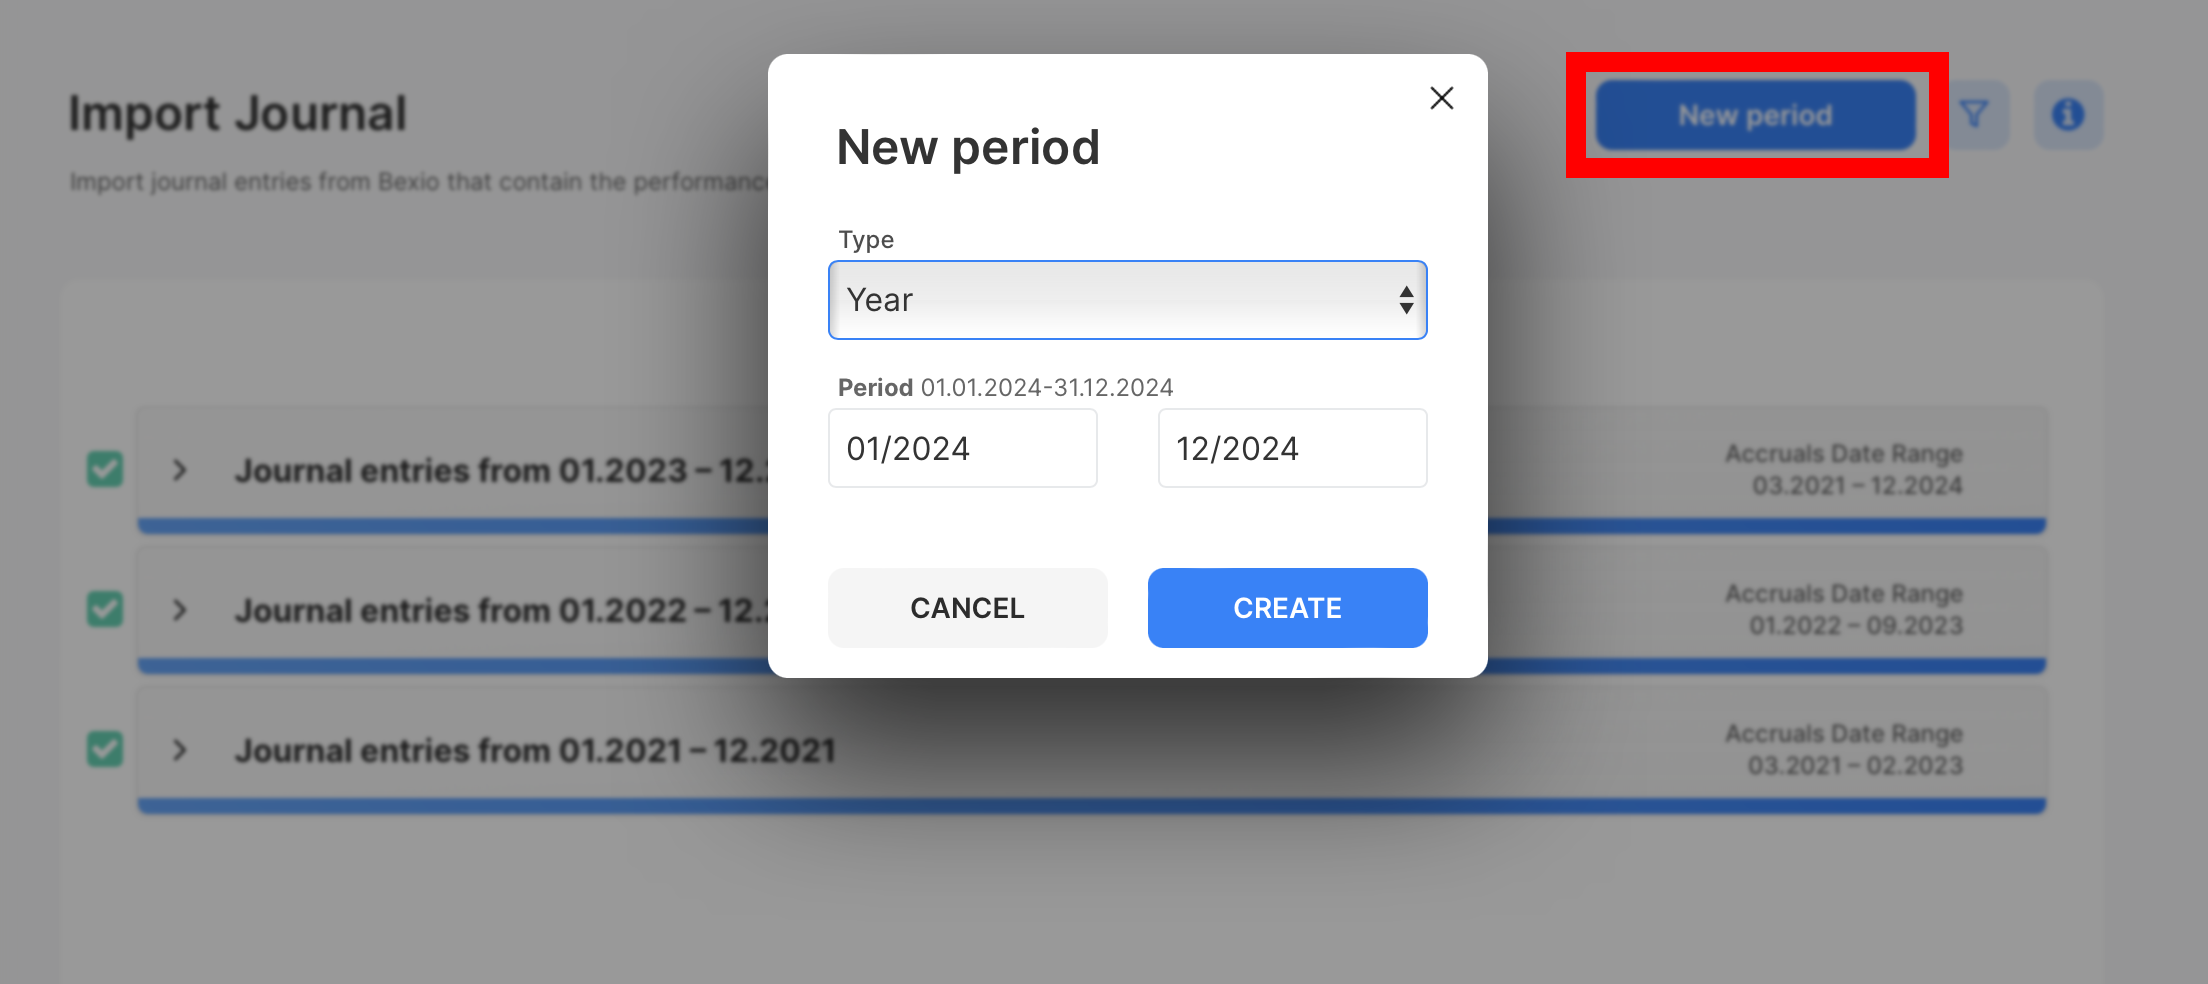Click the info circle icon

pyautogui.click(x=2068, y=115)
